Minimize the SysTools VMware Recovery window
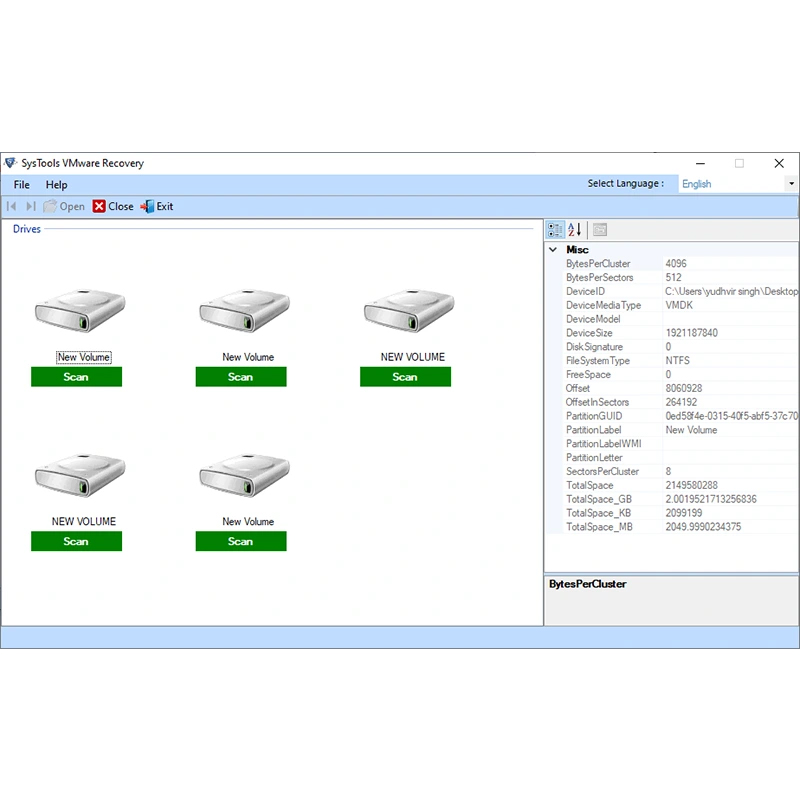The width and height of the screenshot is (800, 800). pos(701,163)
